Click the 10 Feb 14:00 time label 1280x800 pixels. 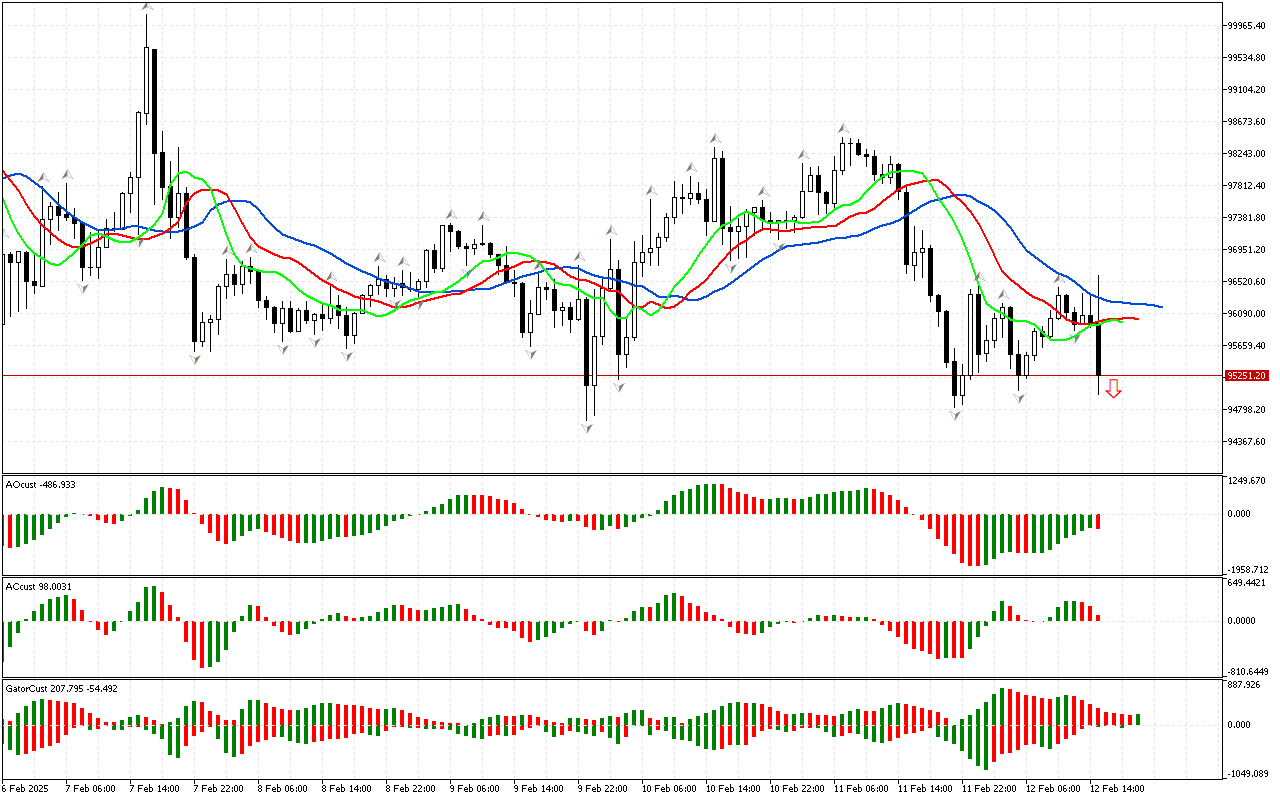click(732, 788)
